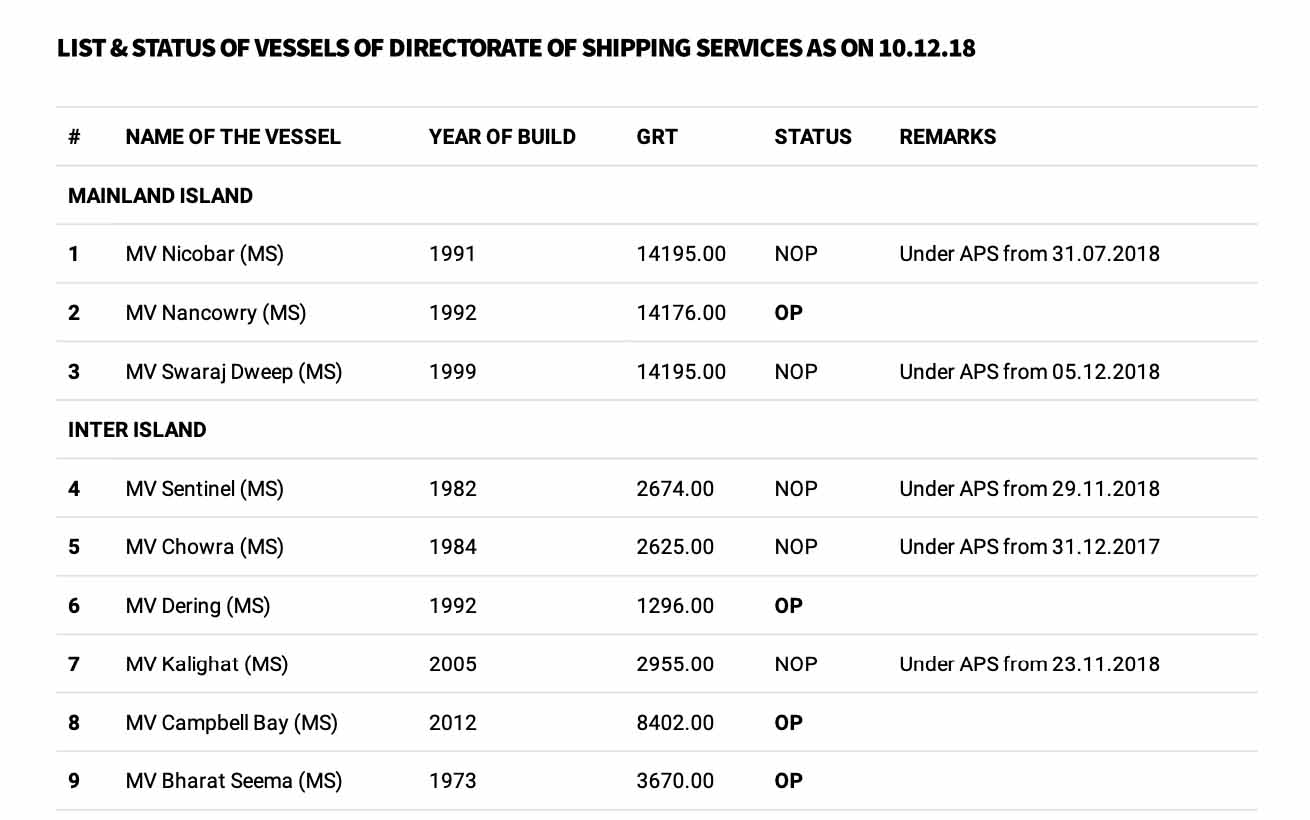Click the MV Chowra (MS) vessel name
The height and width of the screenshot is (820, 1310).
pyautogui.click(x=205, y=547)
